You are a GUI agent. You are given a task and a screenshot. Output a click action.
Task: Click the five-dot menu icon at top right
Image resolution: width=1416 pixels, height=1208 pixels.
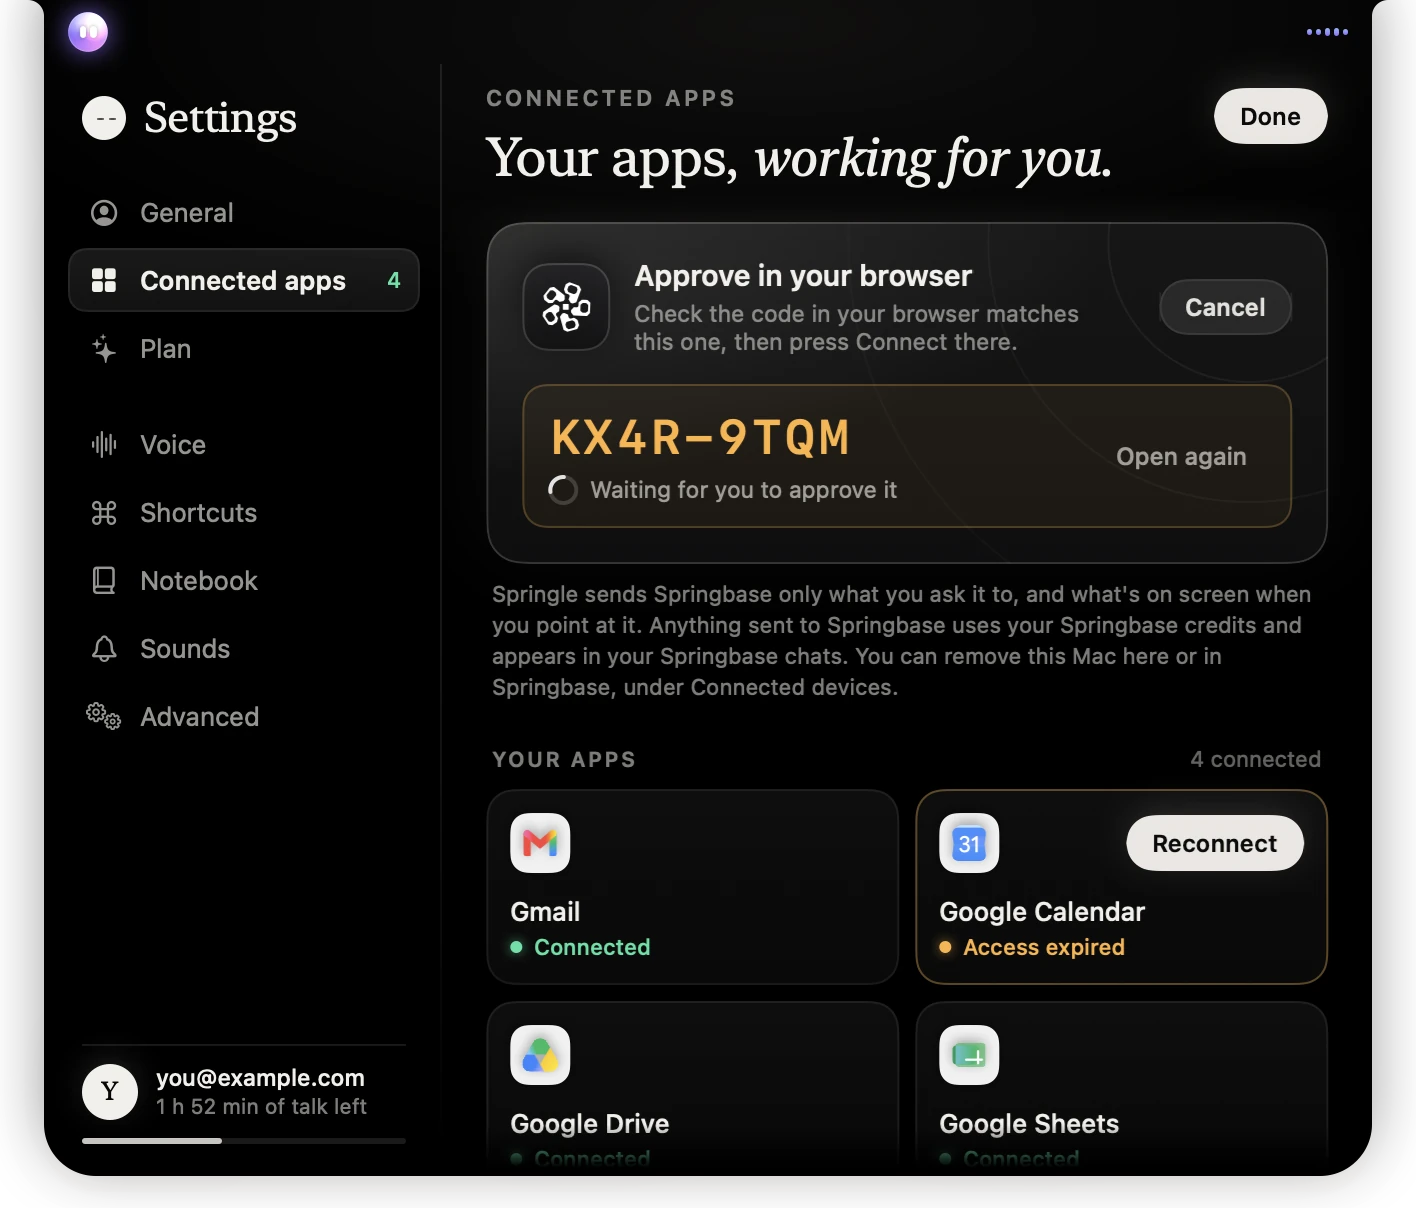(x=1327, y=32)
